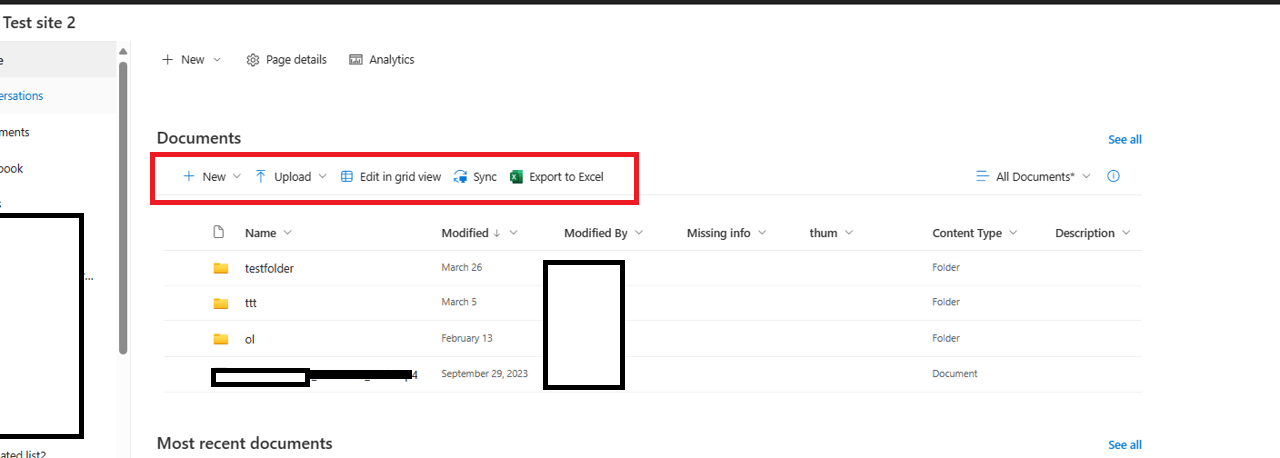Click the Test site 2 site title

coord(39,22)
